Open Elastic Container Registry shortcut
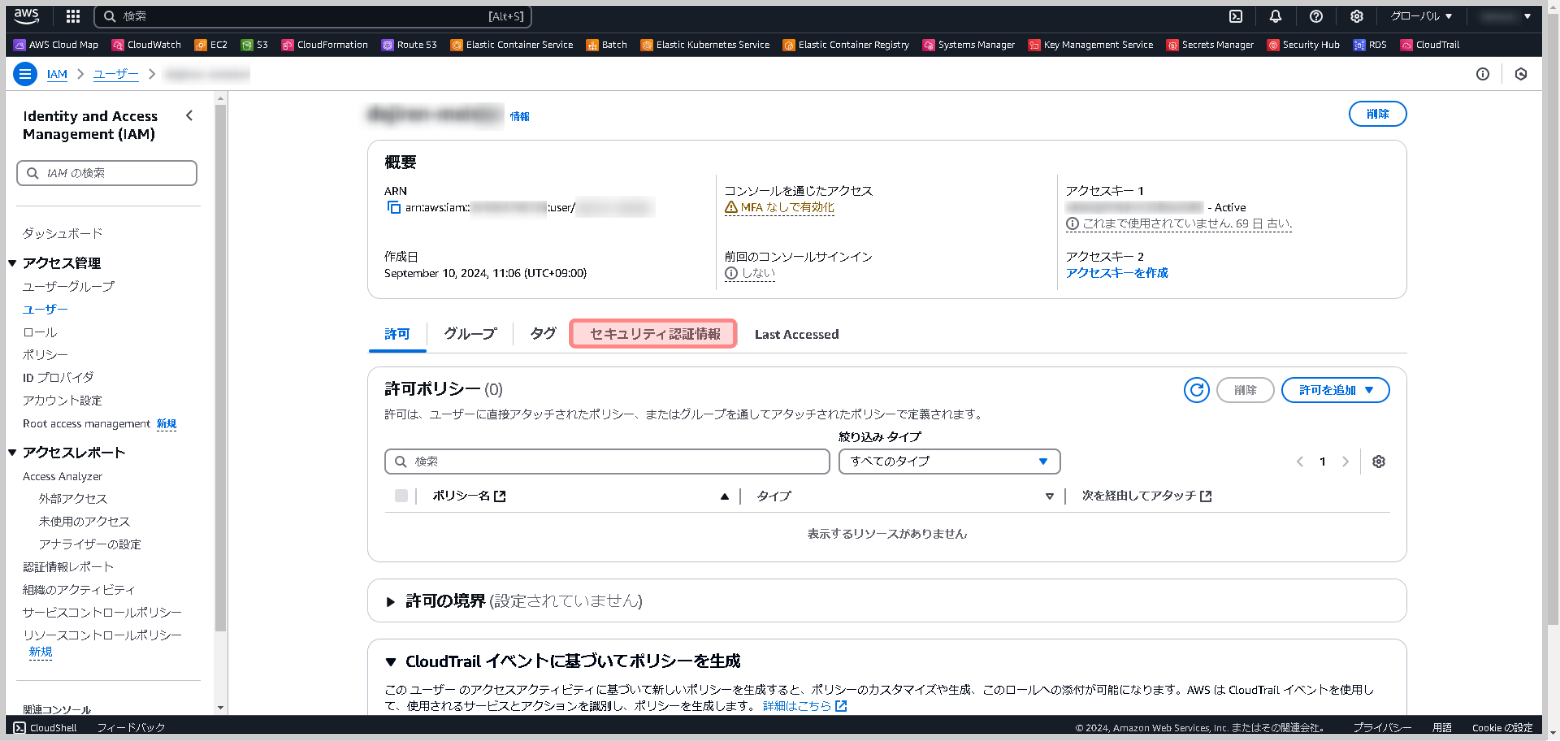 tap(846, 45)
